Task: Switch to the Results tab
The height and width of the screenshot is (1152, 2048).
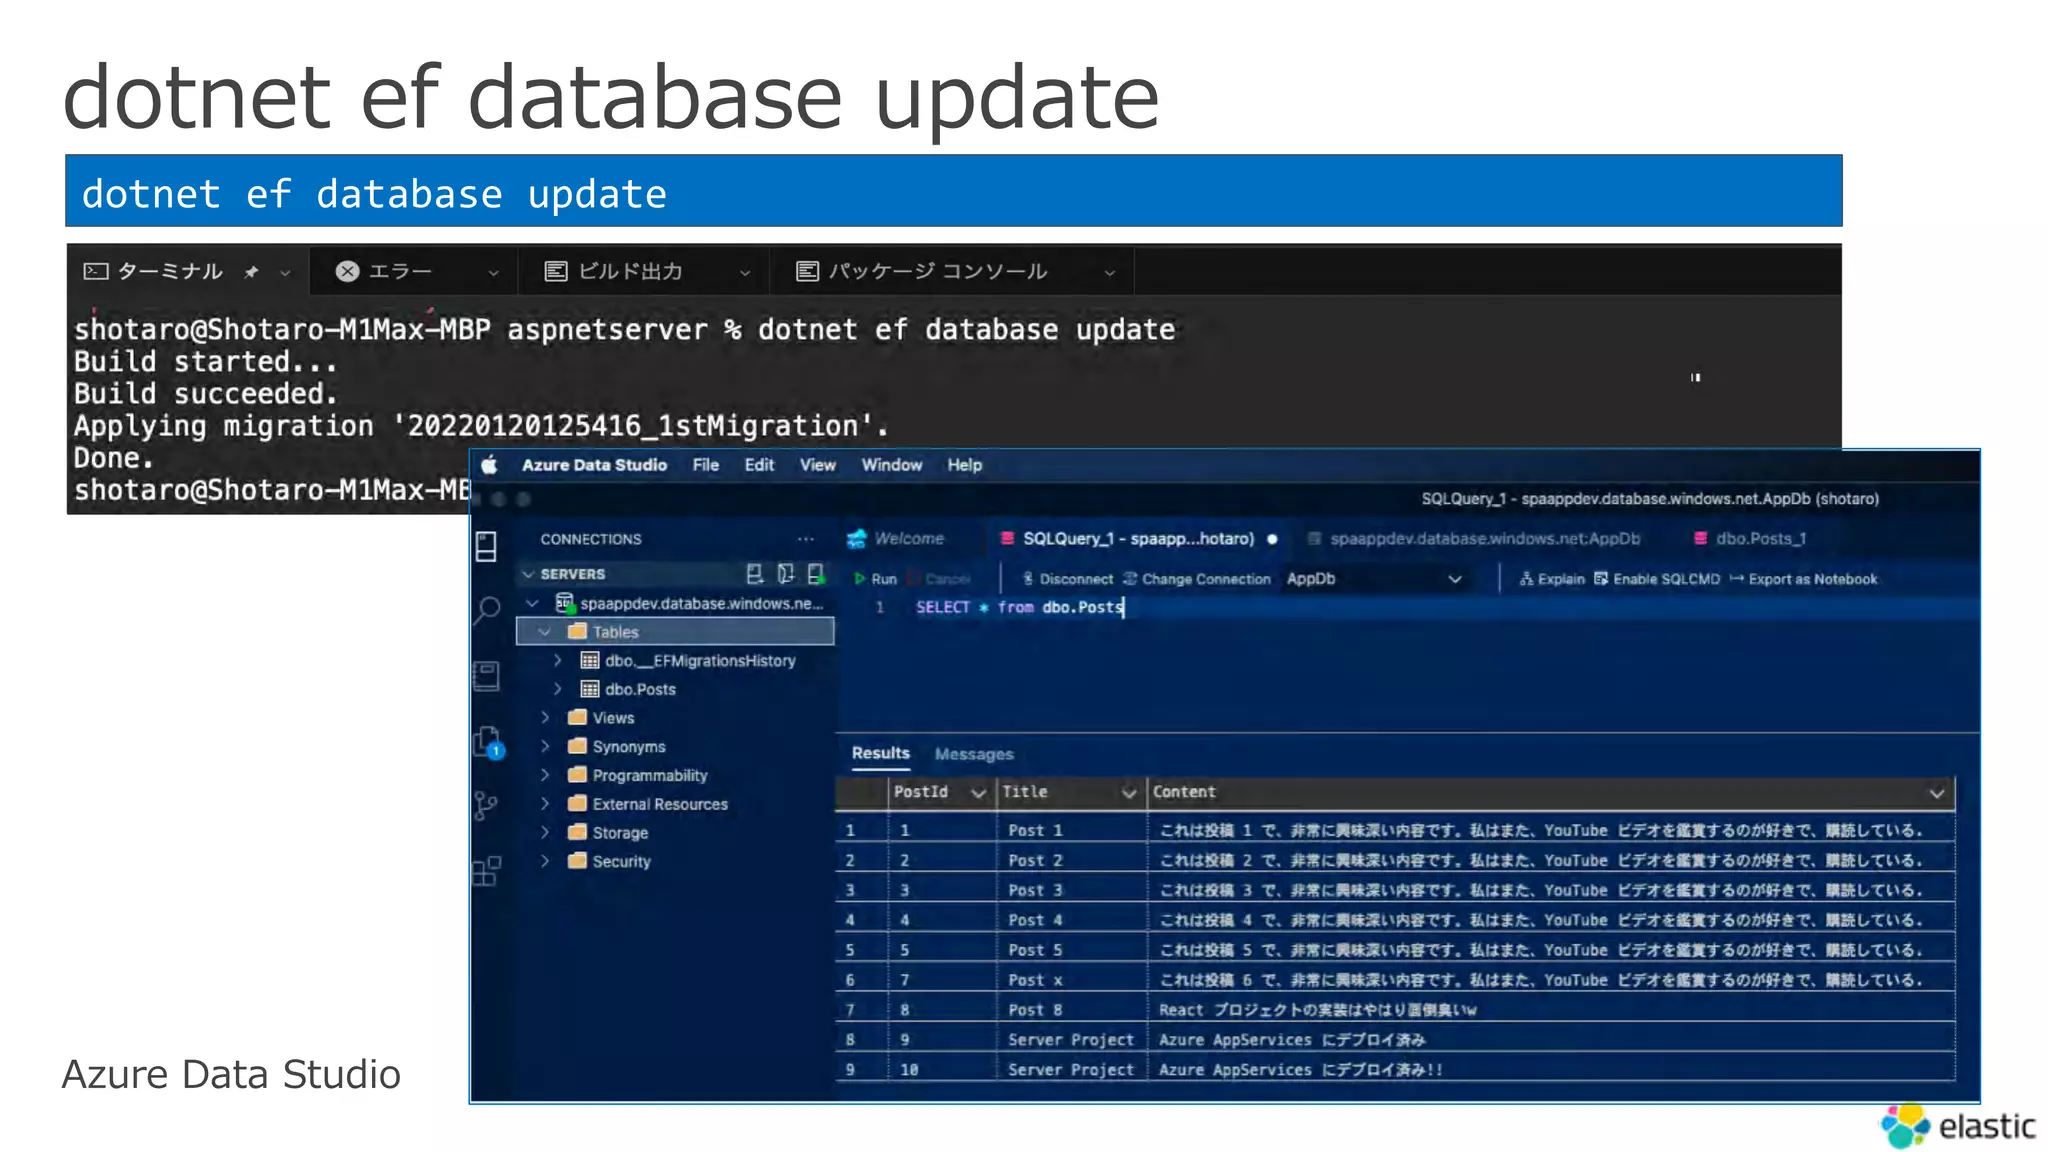Action: click(881, 753)
